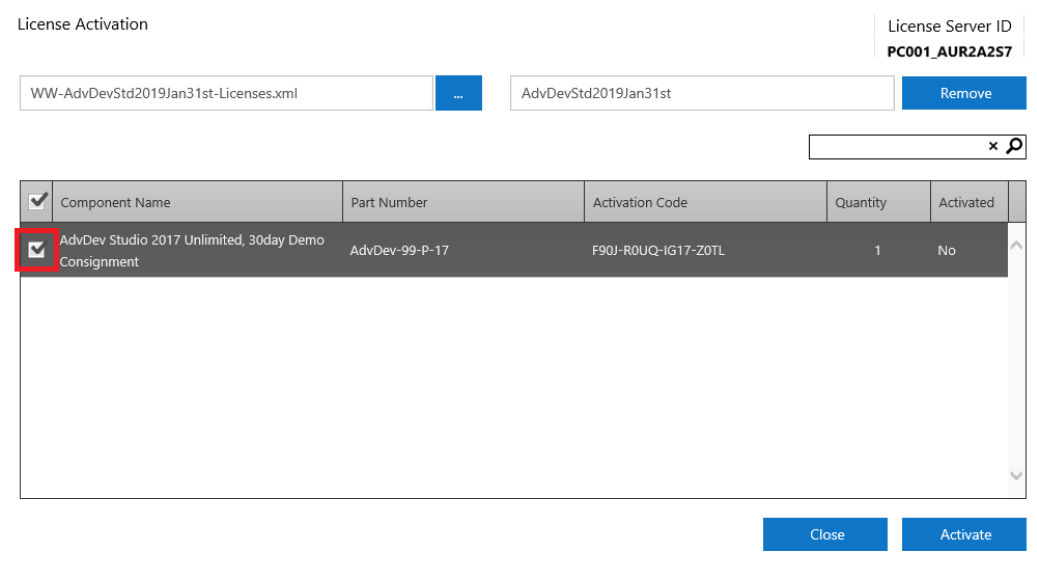This screenshot has height=563, width=1037.
Task: Select the AdvDev Studio 2017 Unlimited component name
Action: [192, 250]
